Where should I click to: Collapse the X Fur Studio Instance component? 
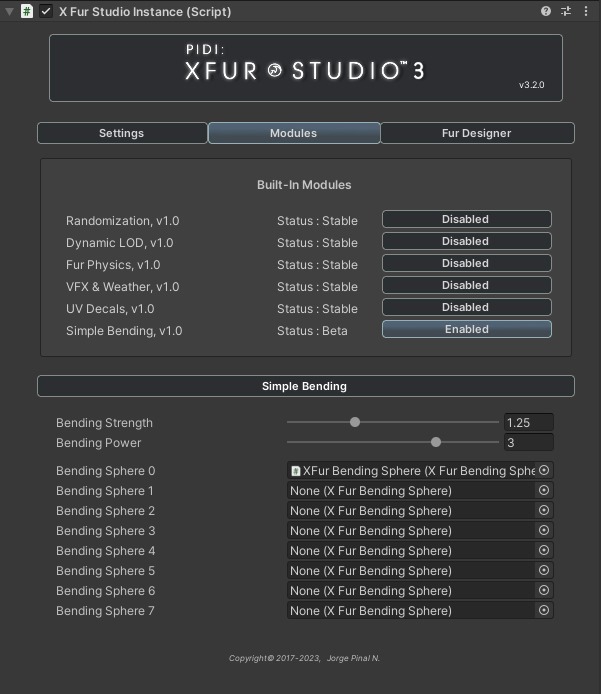[x=9, y=12]
